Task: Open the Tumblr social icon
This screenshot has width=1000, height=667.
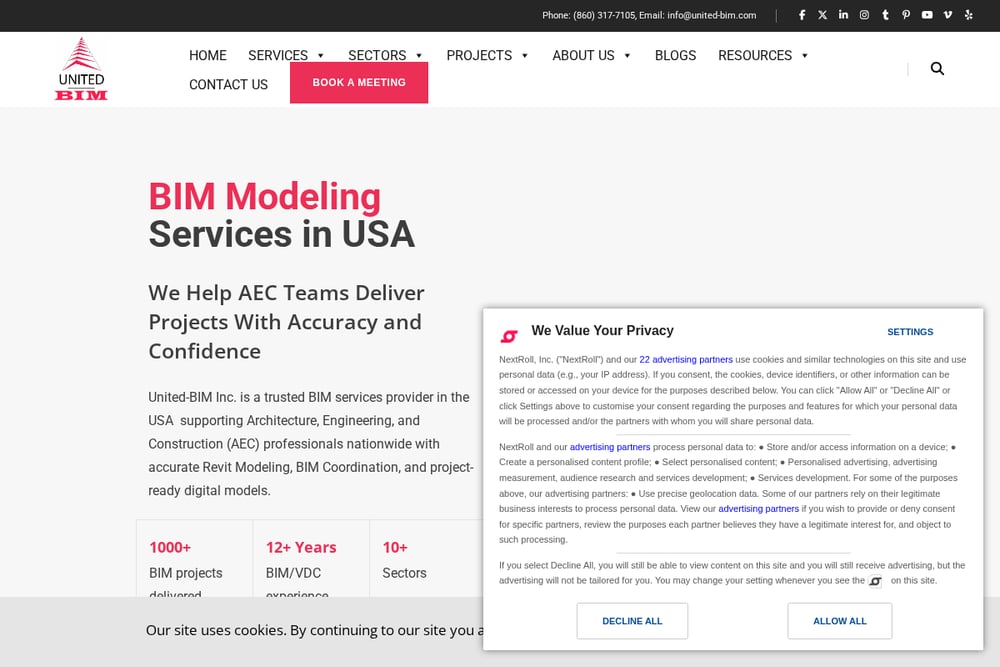Action: coord(885,15)
